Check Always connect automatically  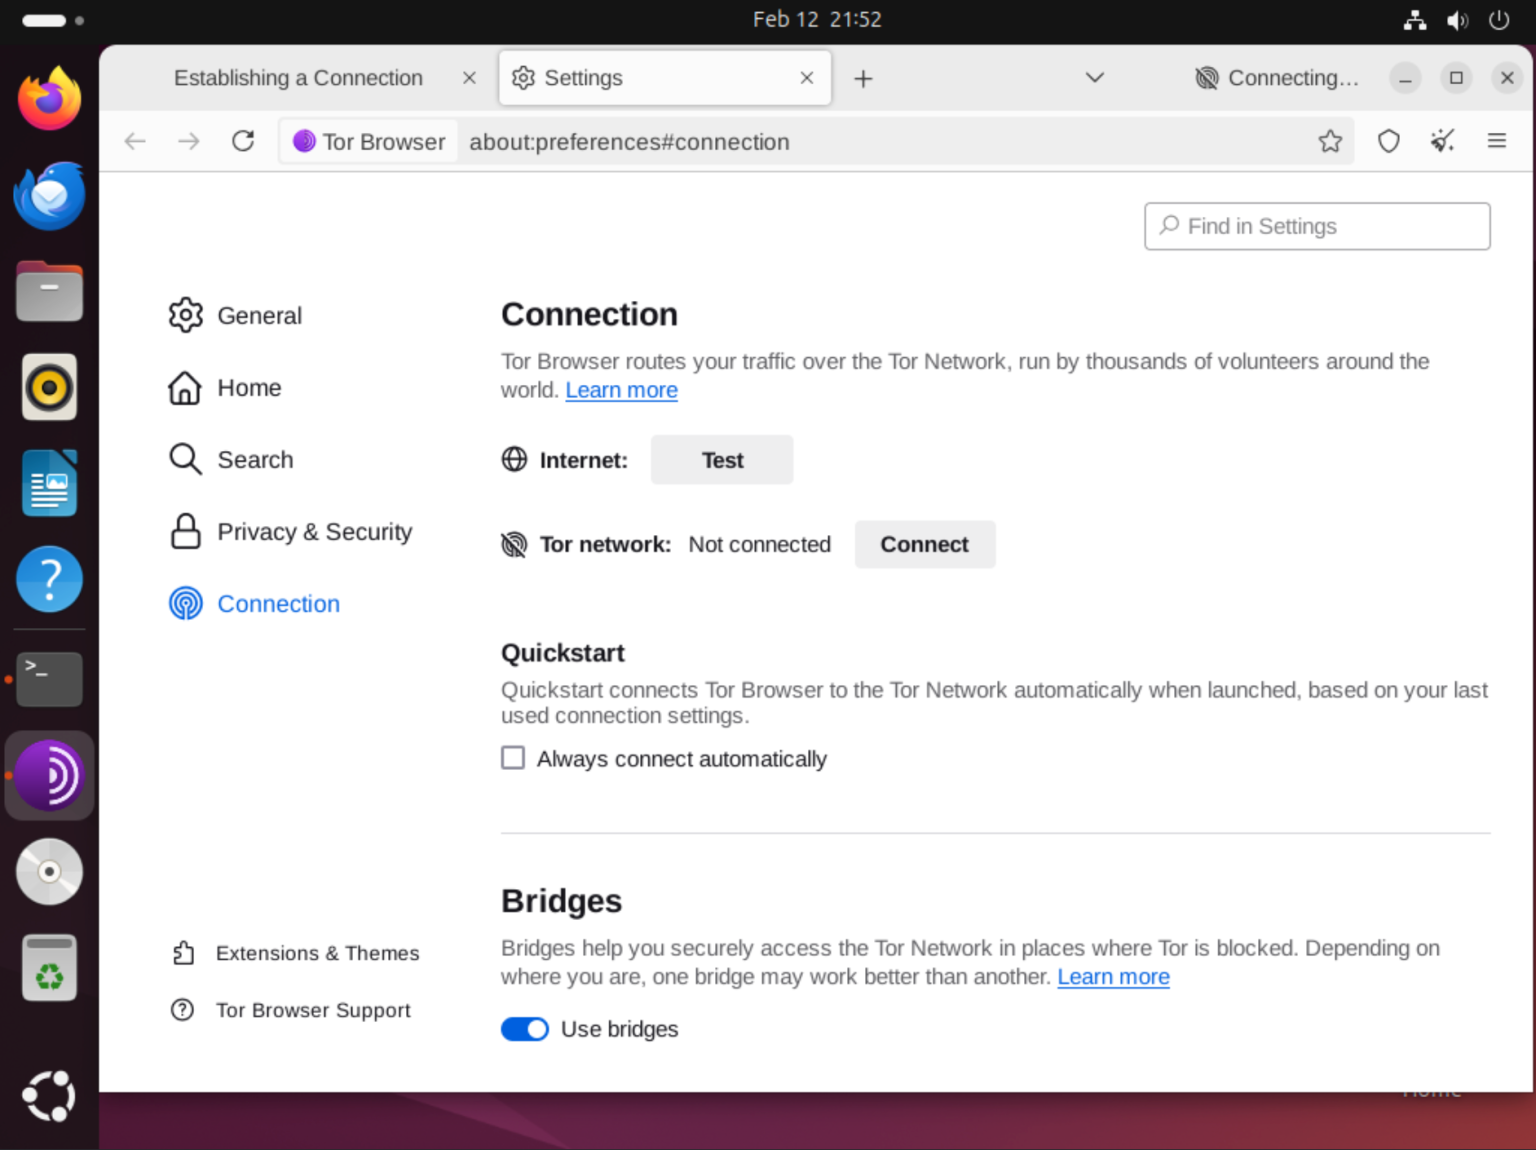(513, 758)
